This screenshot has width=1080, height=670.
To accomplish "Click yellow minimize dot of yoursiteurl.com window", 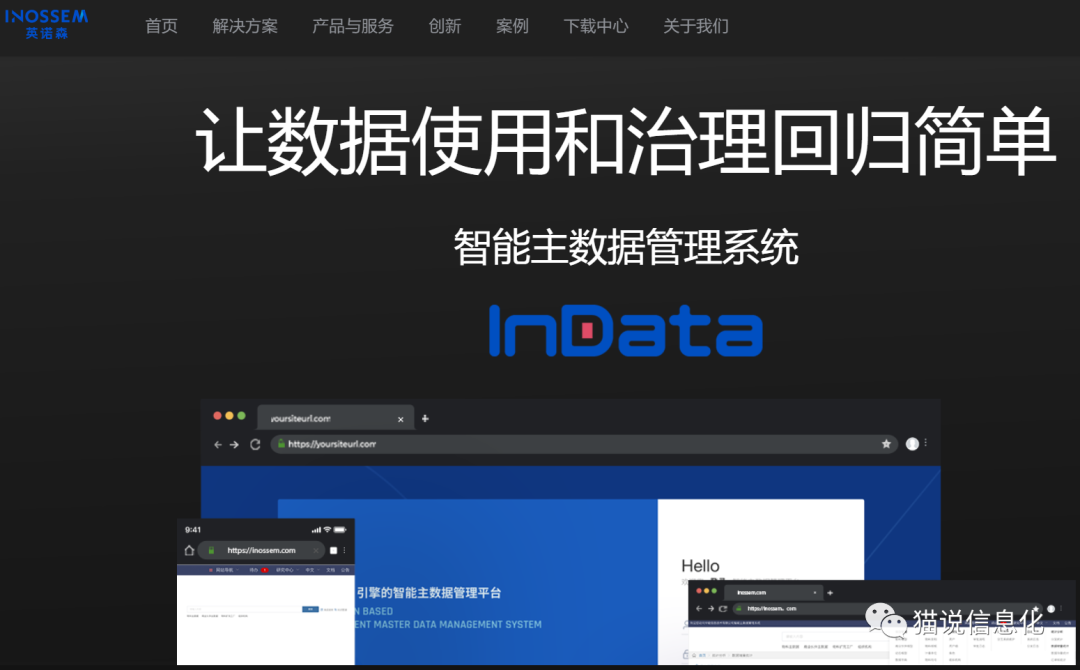I will (229, 415).
